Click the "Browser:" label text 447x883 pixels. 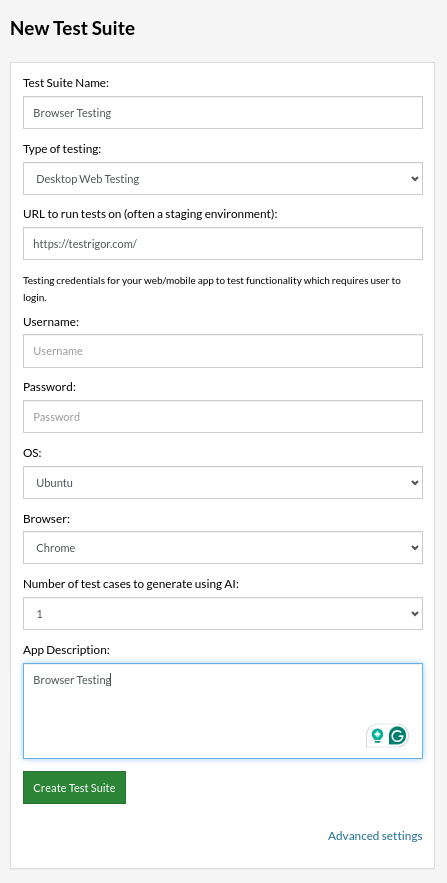[x=47, y=519]
